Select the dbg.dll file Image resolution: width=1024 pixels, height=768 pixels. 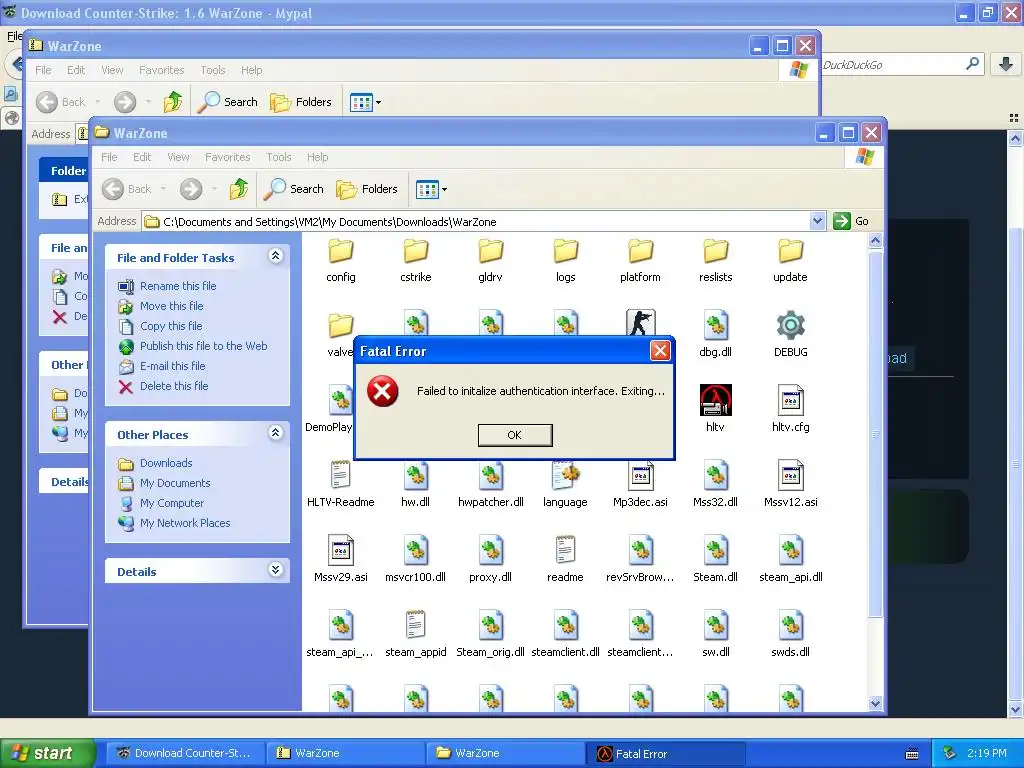click(x=715, y=334)
